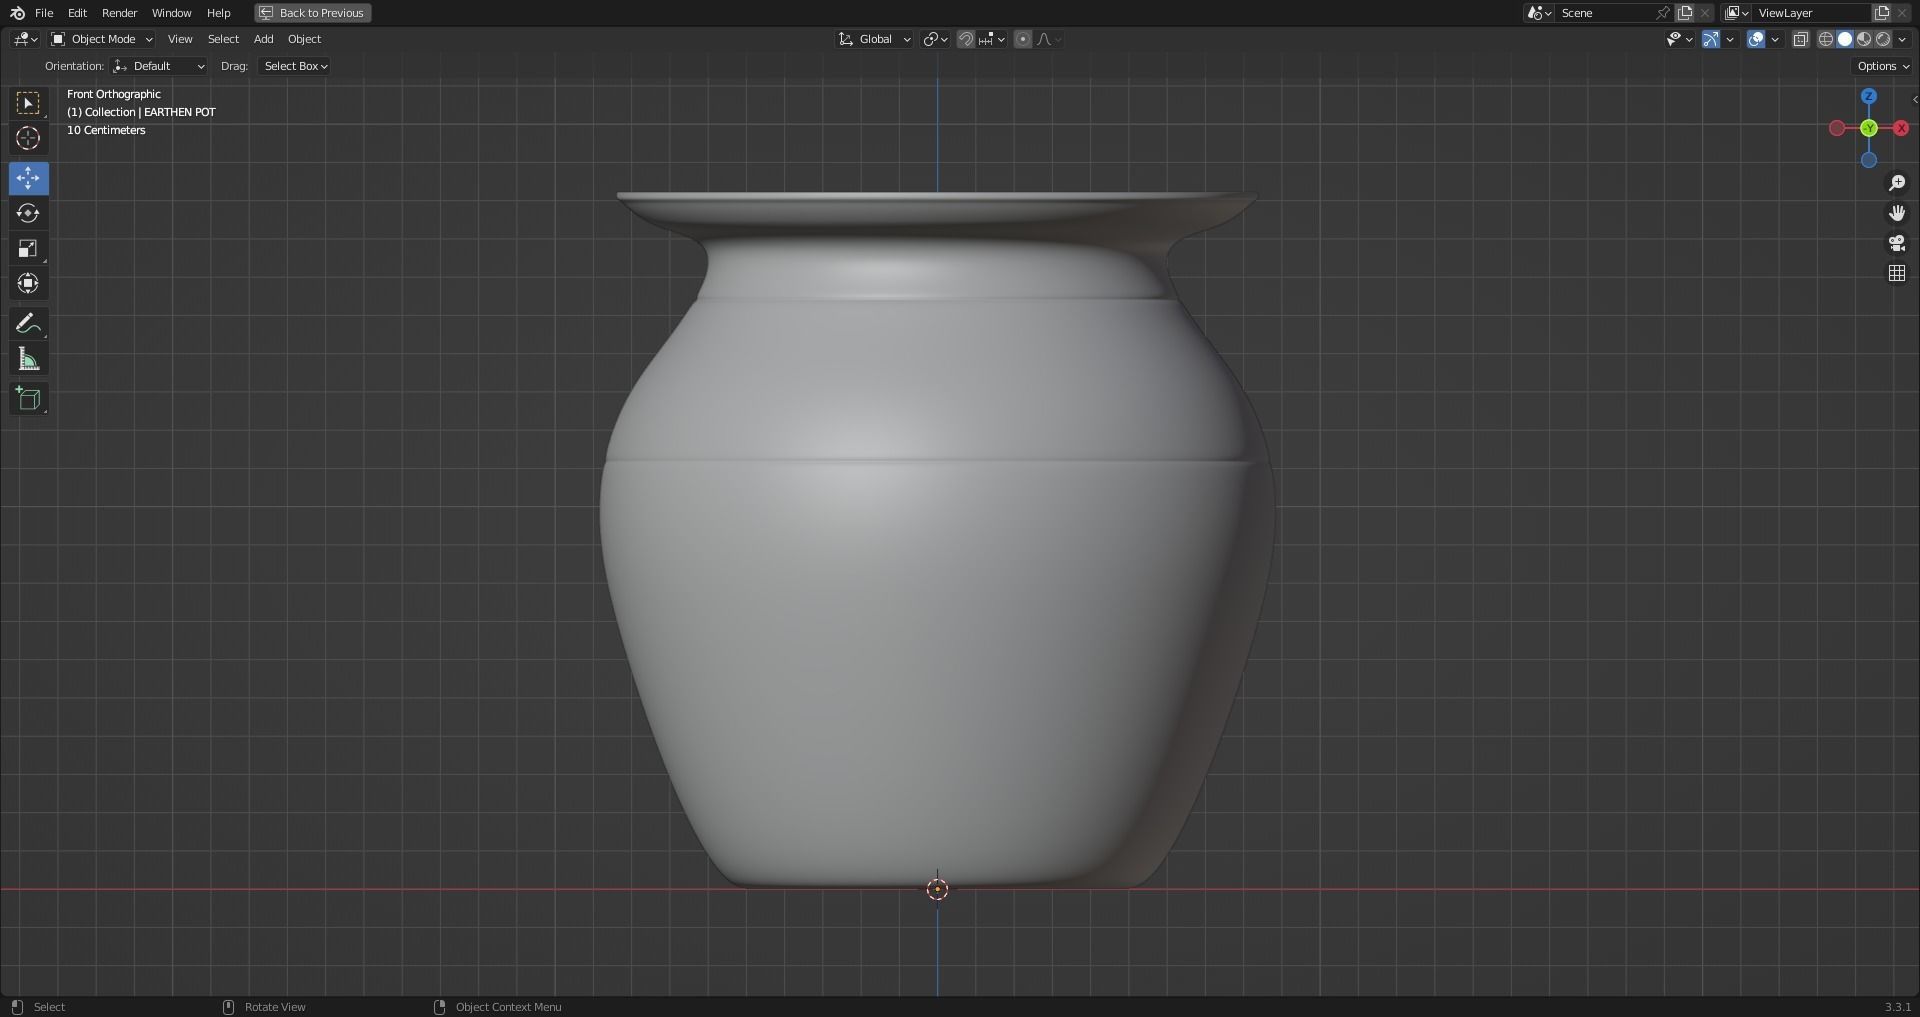Open the shading options dropdown

tap(1902, 39)
